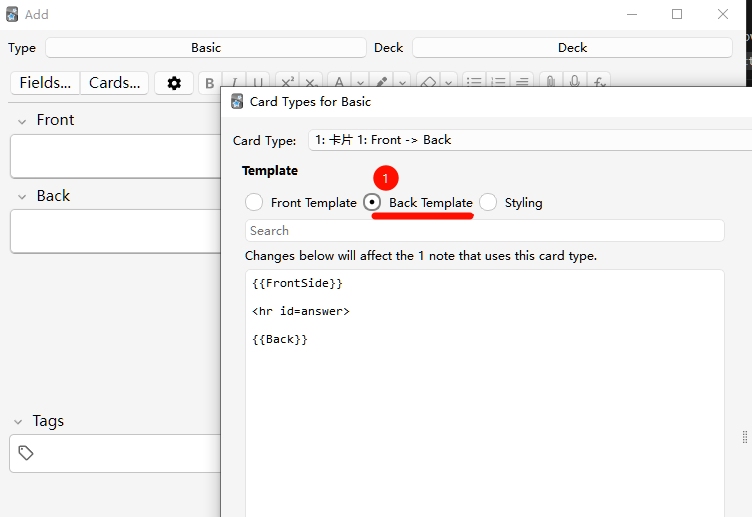This screenshot has width=752, height=517.
Task: Toggle italic formatting in Add window
Action: pyautogui.click(x=234, y=82)
